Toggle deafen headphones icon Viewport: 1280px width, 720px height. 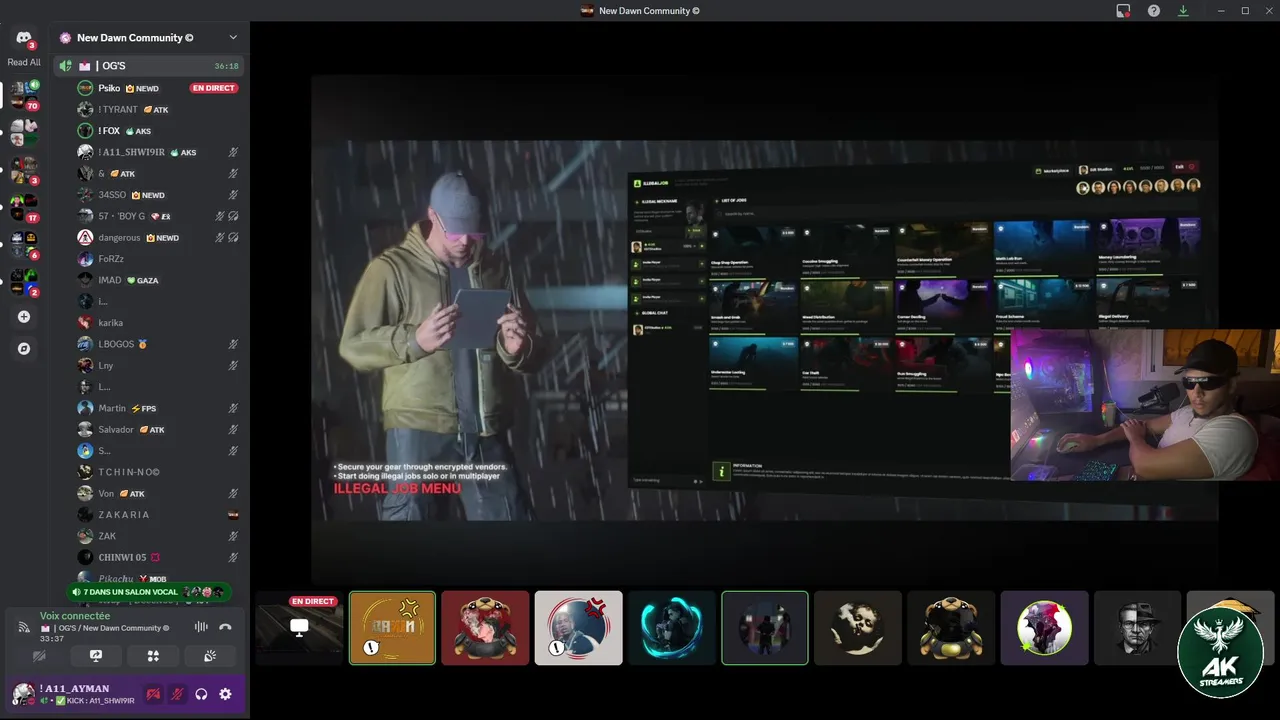[201, 694]
